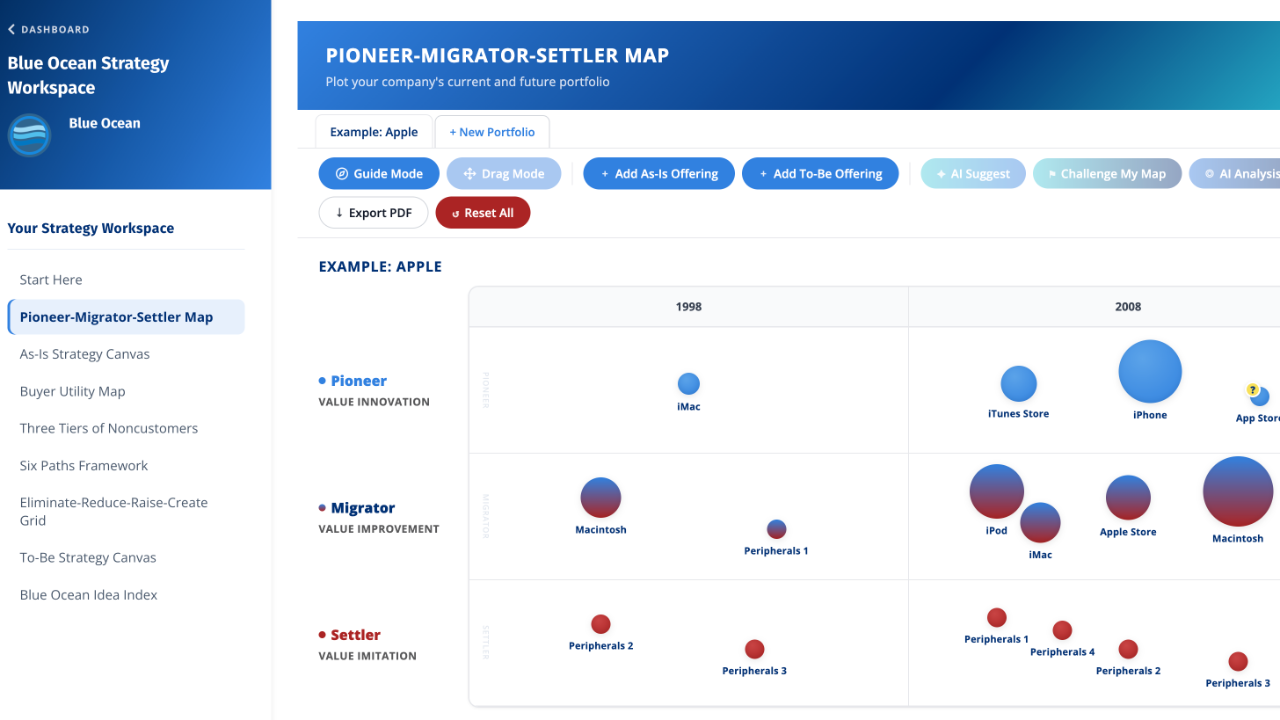Select the Peripherals 3 bubble under 2008
The height and width of the screenshot is (720, 1280).
click(x=1238, y=661)
